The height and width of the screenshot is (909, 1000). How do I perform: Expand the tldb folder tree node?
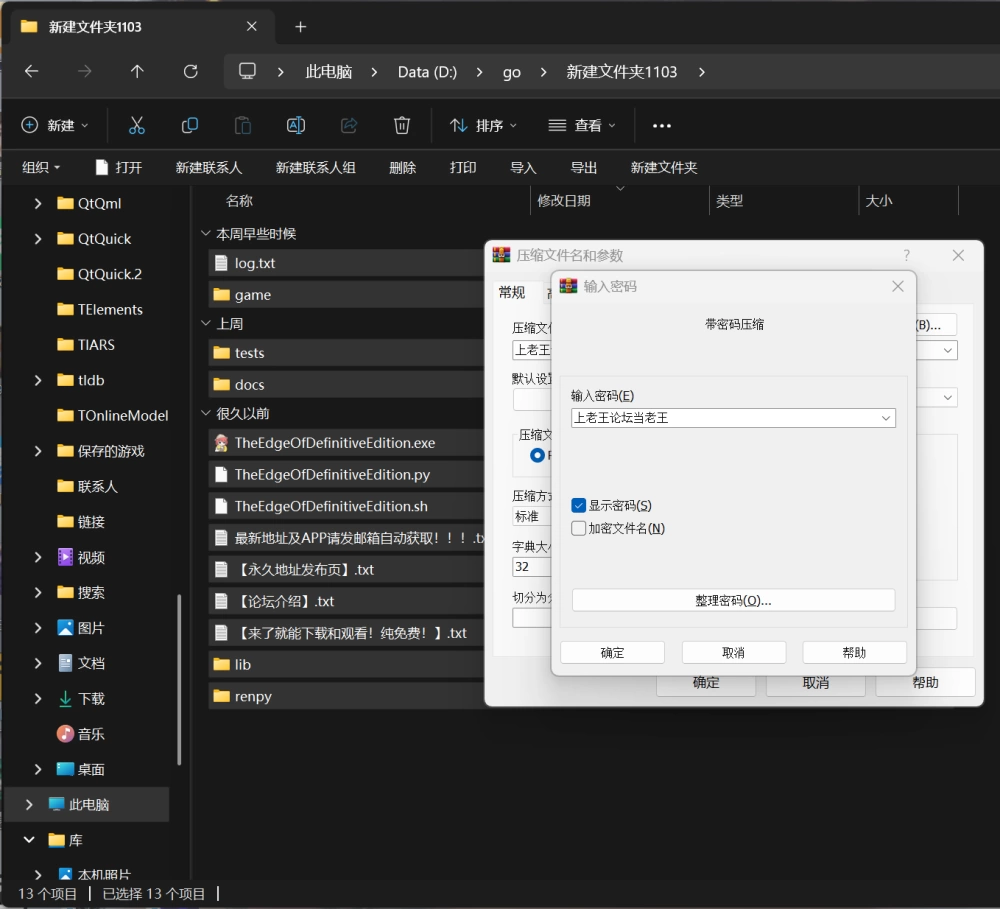click(38, 380)
